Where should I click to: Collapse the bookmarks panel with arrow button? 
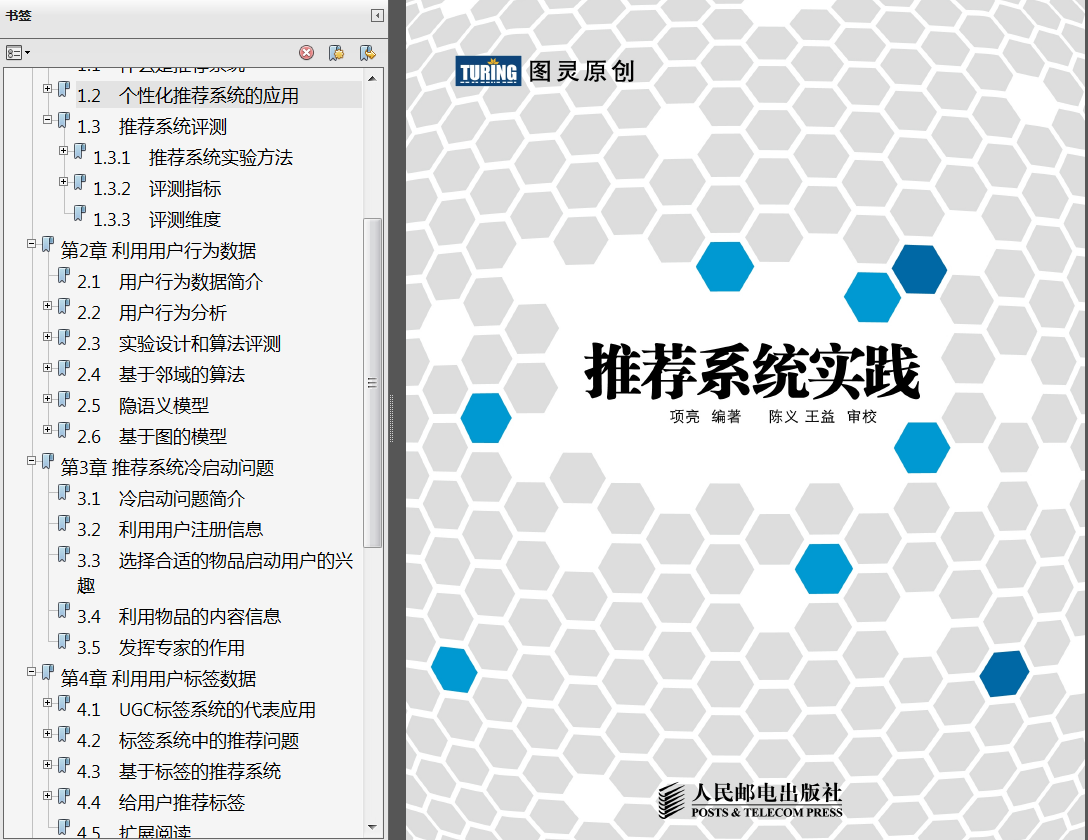click(377, 15)
